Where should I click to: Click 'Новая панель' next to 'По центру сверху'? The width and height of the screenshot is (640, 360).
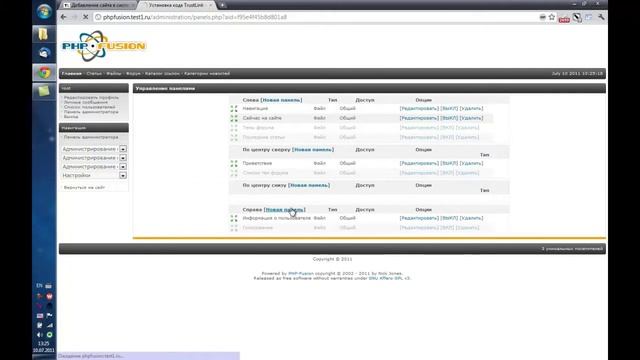313,150
